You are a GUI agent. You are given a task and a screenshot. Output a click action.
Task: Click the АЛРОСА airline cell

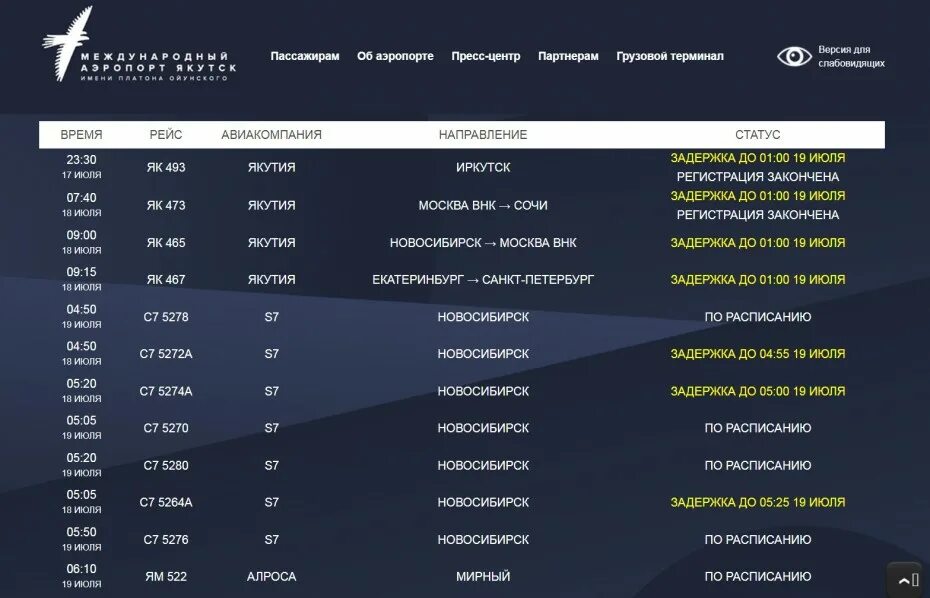pos(272,576)
